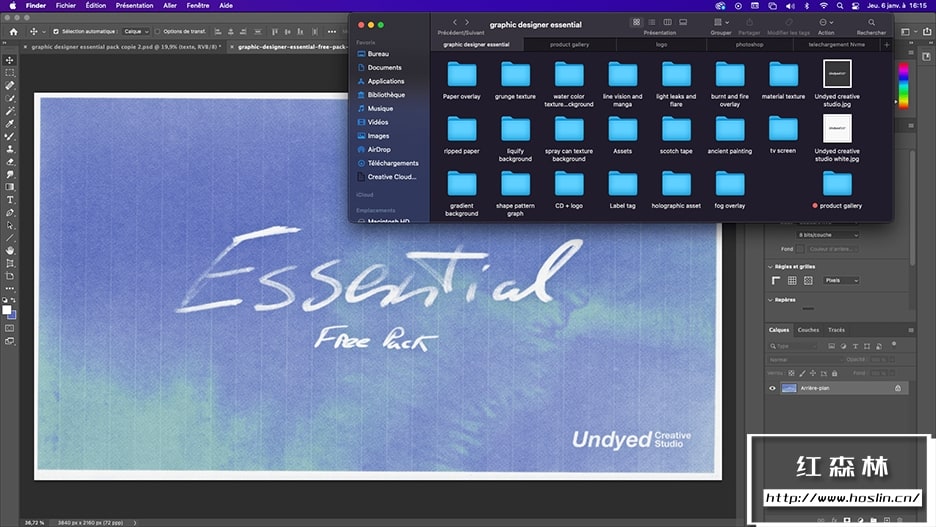The height and width of the screenshot is (527, 936).
Task: Click the foreground color swatch
Action: (x=7, y=310)
